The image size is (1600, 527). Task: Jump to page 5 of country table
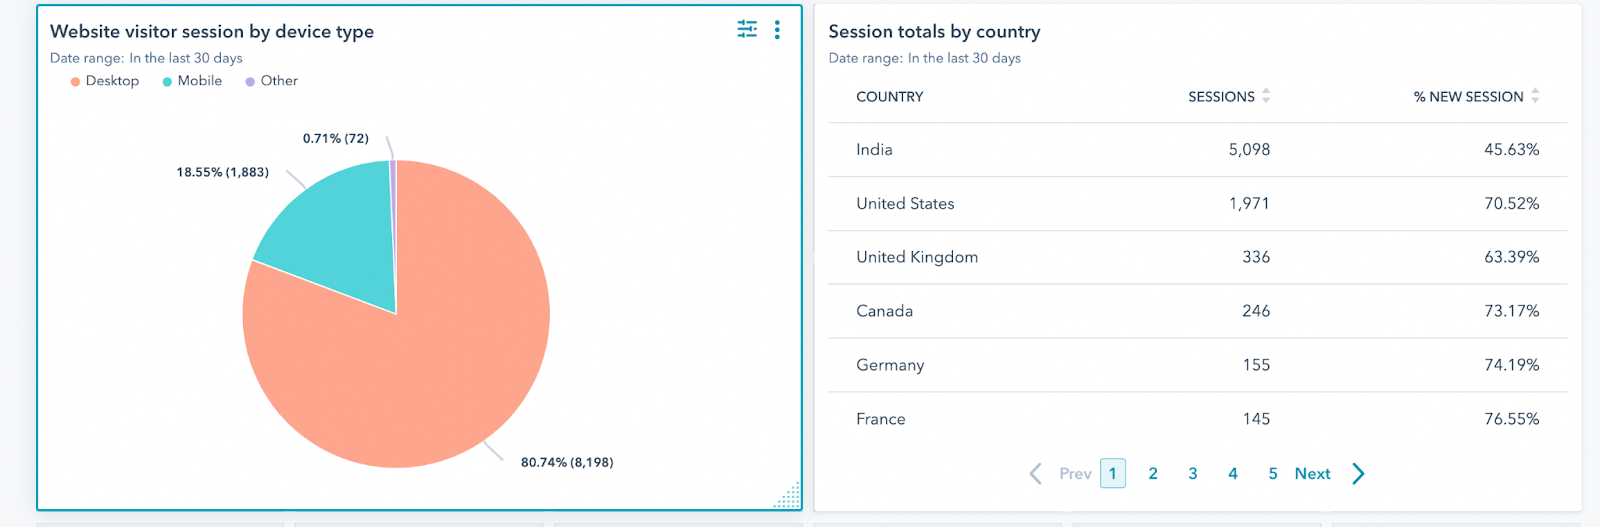pos(1273,474)
